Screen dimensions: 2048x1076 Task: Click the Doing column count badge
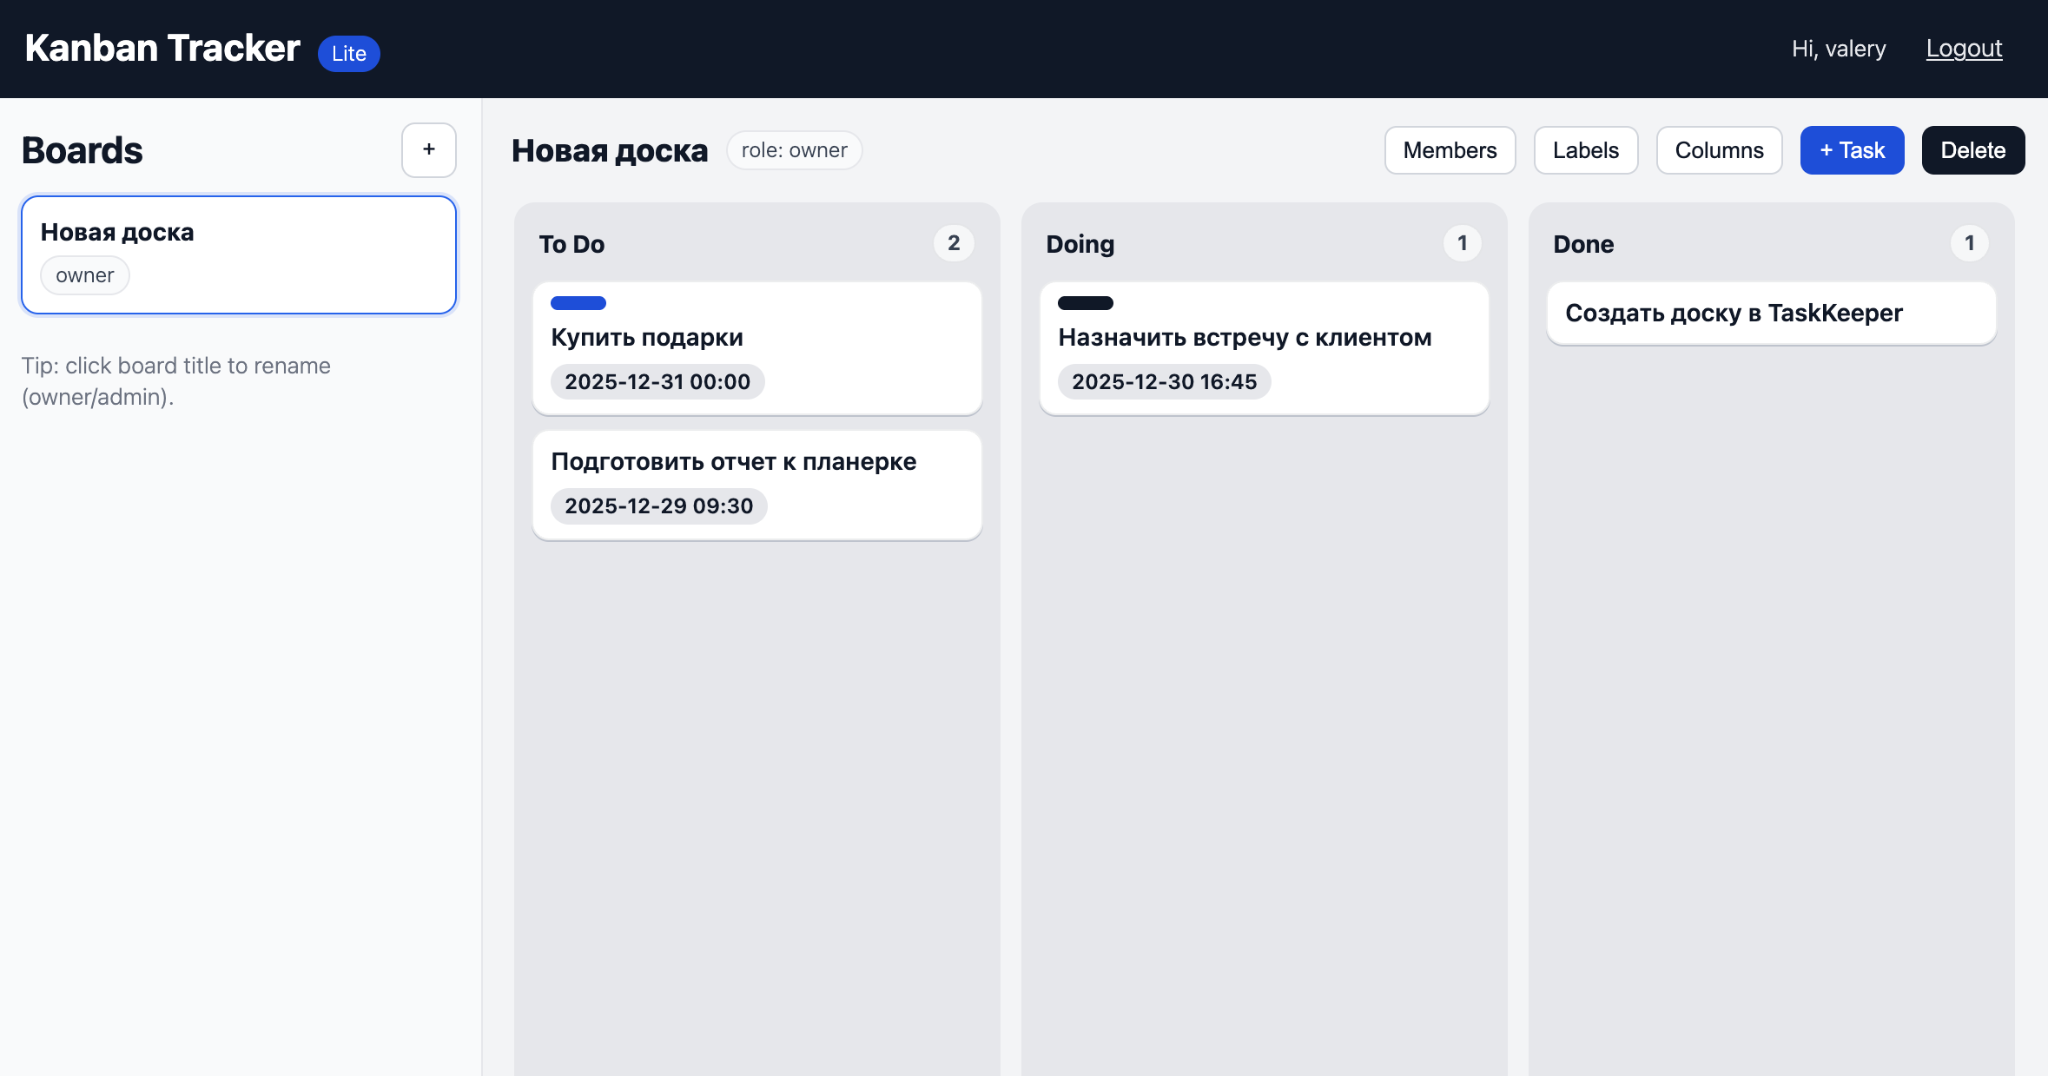pyautogui.click(x=1462, y=243)
